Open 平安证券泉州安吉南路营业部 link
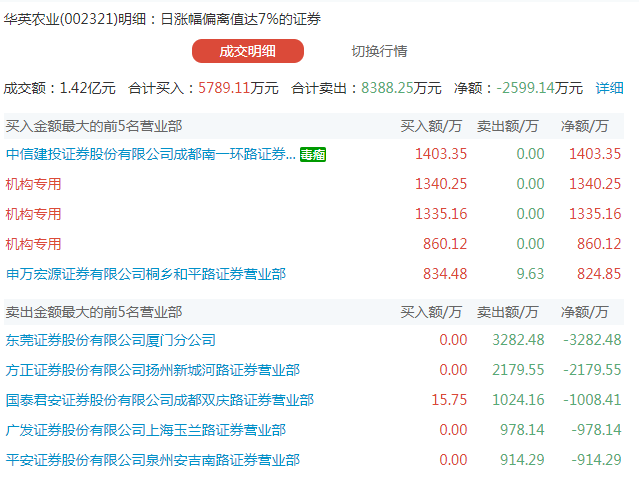 click(153, 460)
